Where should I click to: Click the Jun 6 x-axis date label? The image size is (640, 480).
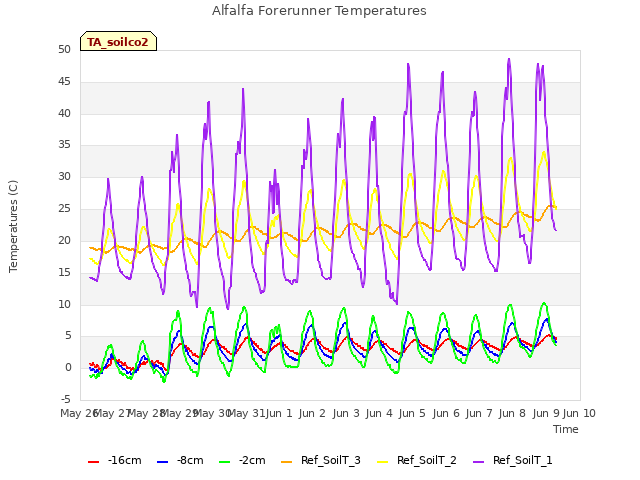pyautogui.click(x=446, y=413)
